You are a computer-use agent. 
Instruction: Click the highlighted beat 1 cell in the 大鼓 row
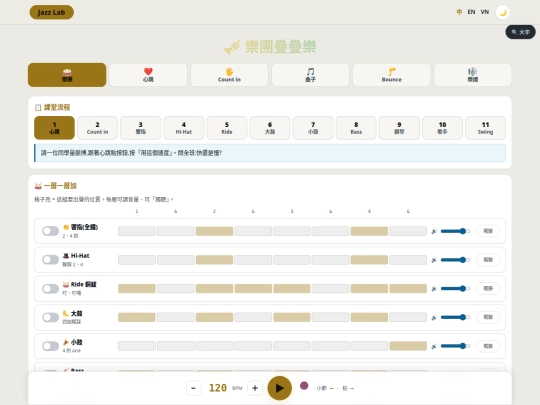(x=137, y=317)
